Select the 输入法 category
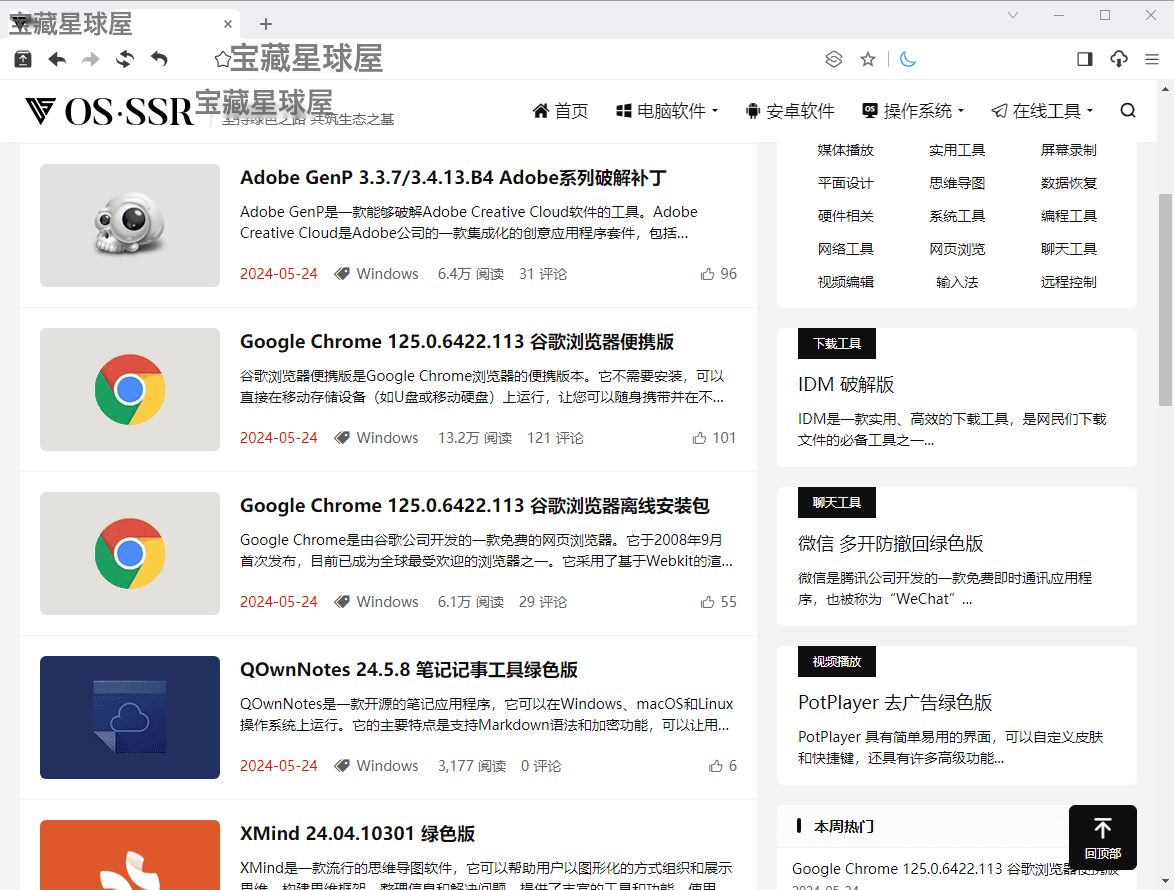Screen dimensions: 1174x890 pos(957,282)
